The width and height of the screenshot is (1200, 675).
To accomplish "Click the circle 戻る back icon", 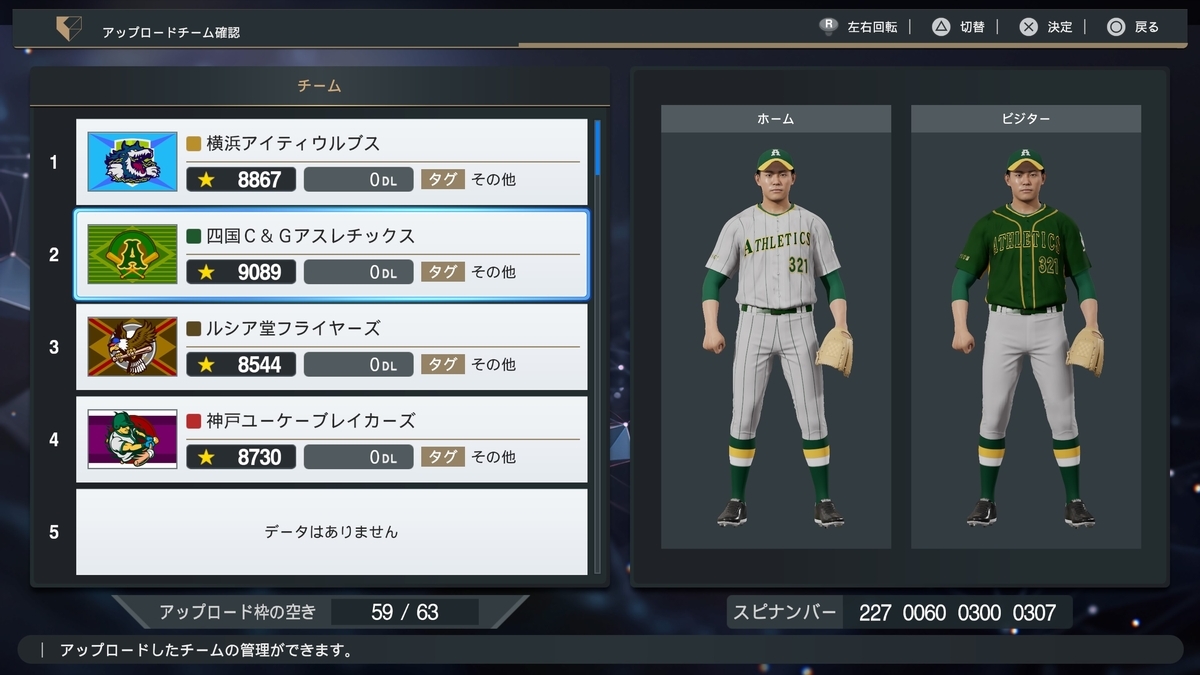I will [x=1116, y=27].
